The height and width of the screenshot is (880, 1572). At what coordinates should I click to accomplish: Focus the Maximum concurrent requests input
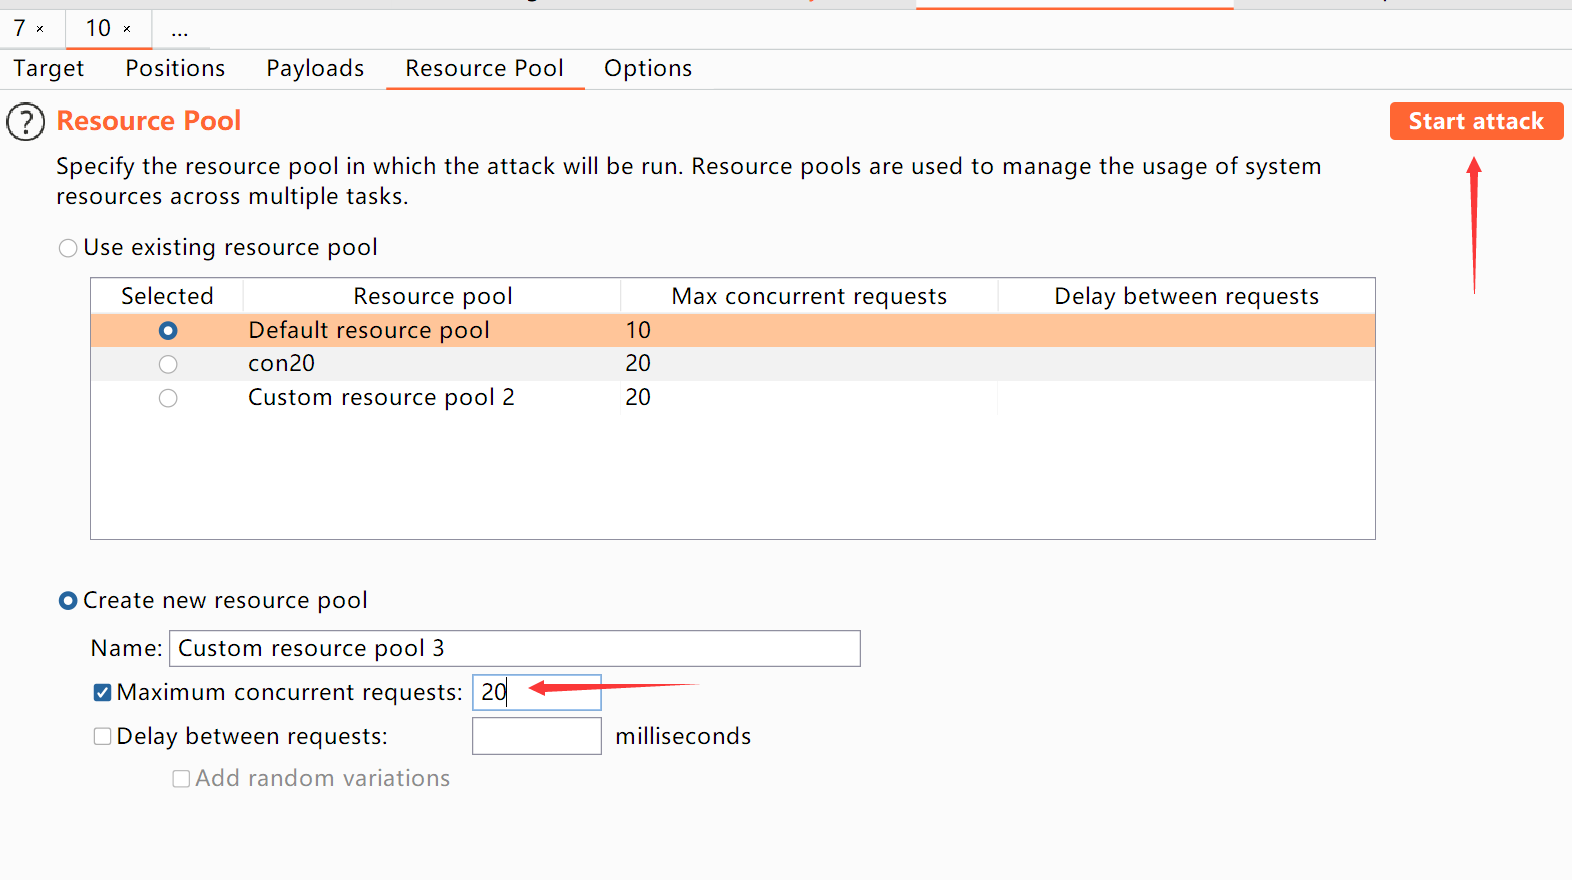(x=536, y=692)
